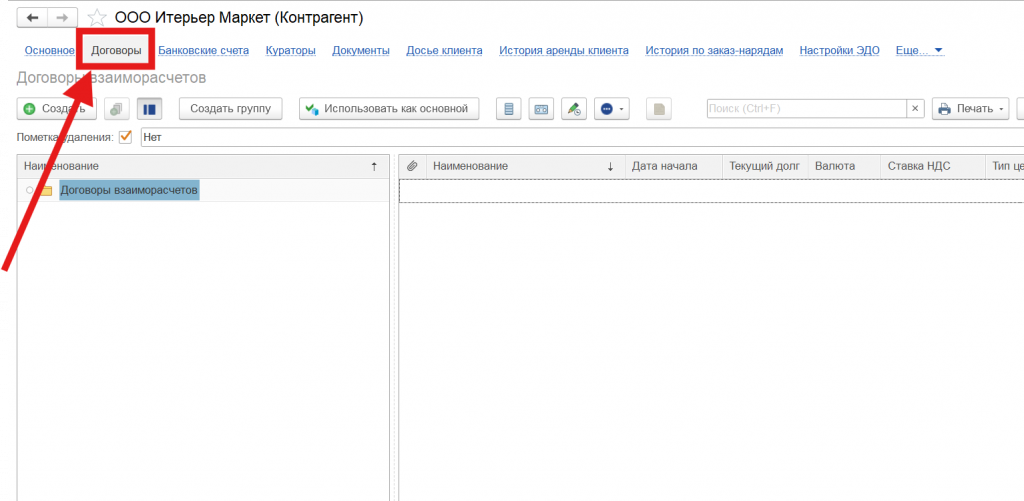Open the Печать dropdown menu
This screenshot has height=501, width=1024.
pos(970,109)
